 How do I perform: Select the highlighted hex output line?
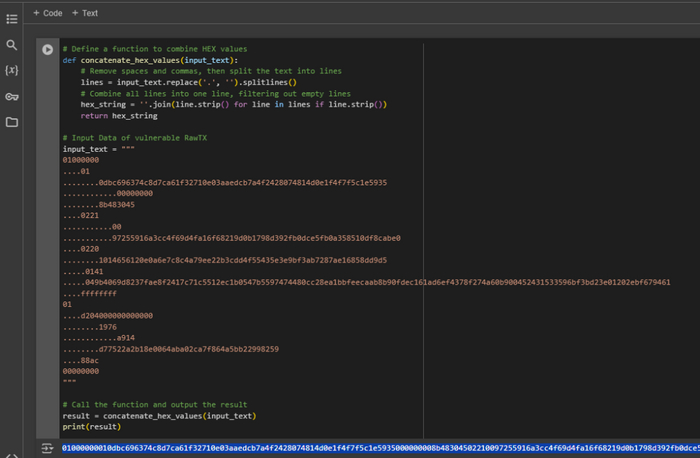380,449
